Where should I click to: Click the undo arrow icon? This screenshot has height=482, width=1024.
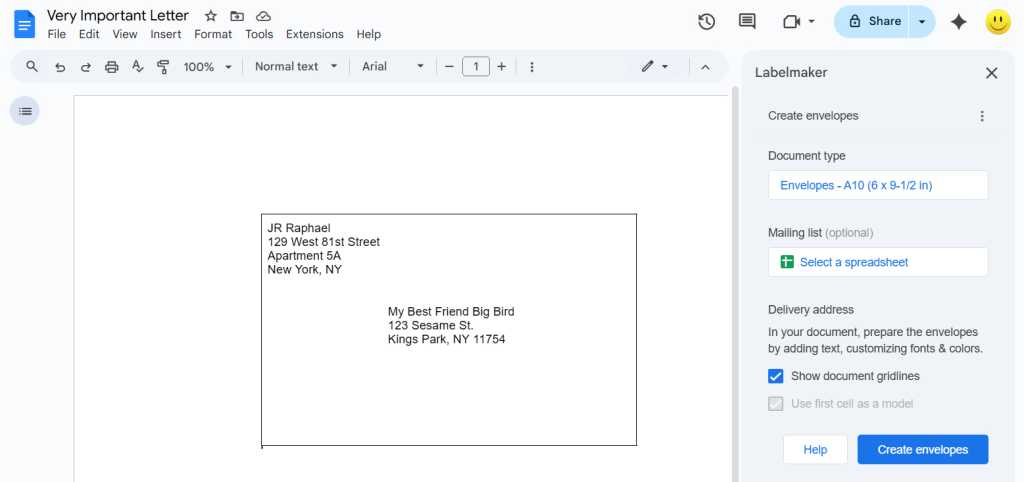tap(60, 67)
